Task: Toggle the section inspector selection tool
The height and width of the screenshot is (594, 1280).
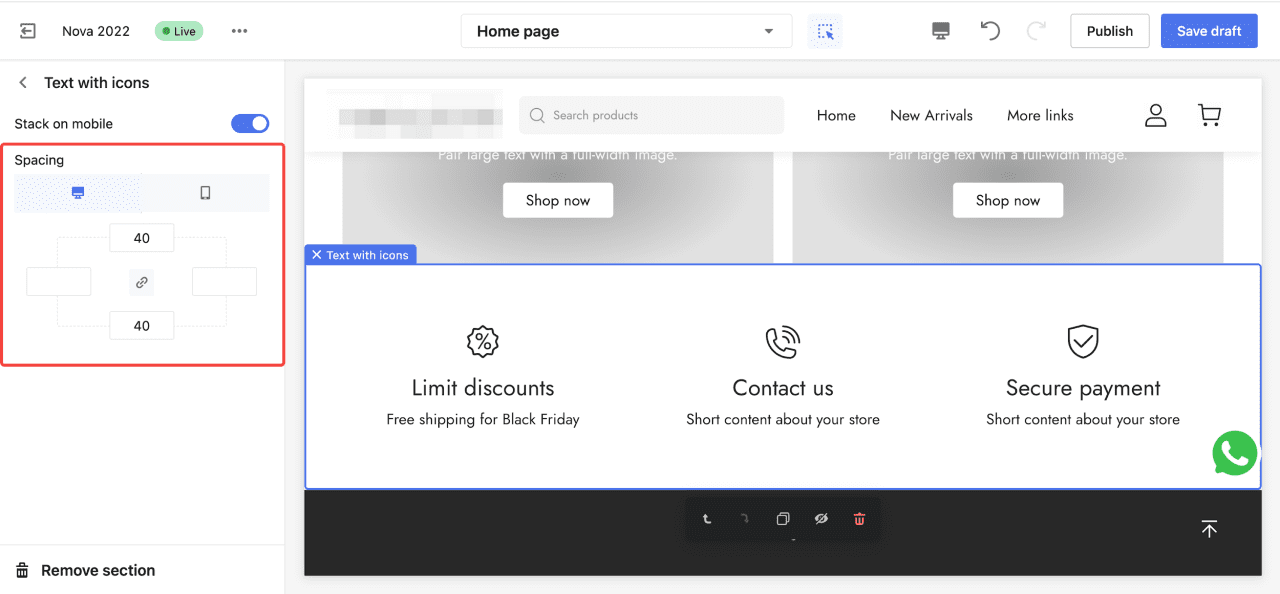Action: pos(826,31)
